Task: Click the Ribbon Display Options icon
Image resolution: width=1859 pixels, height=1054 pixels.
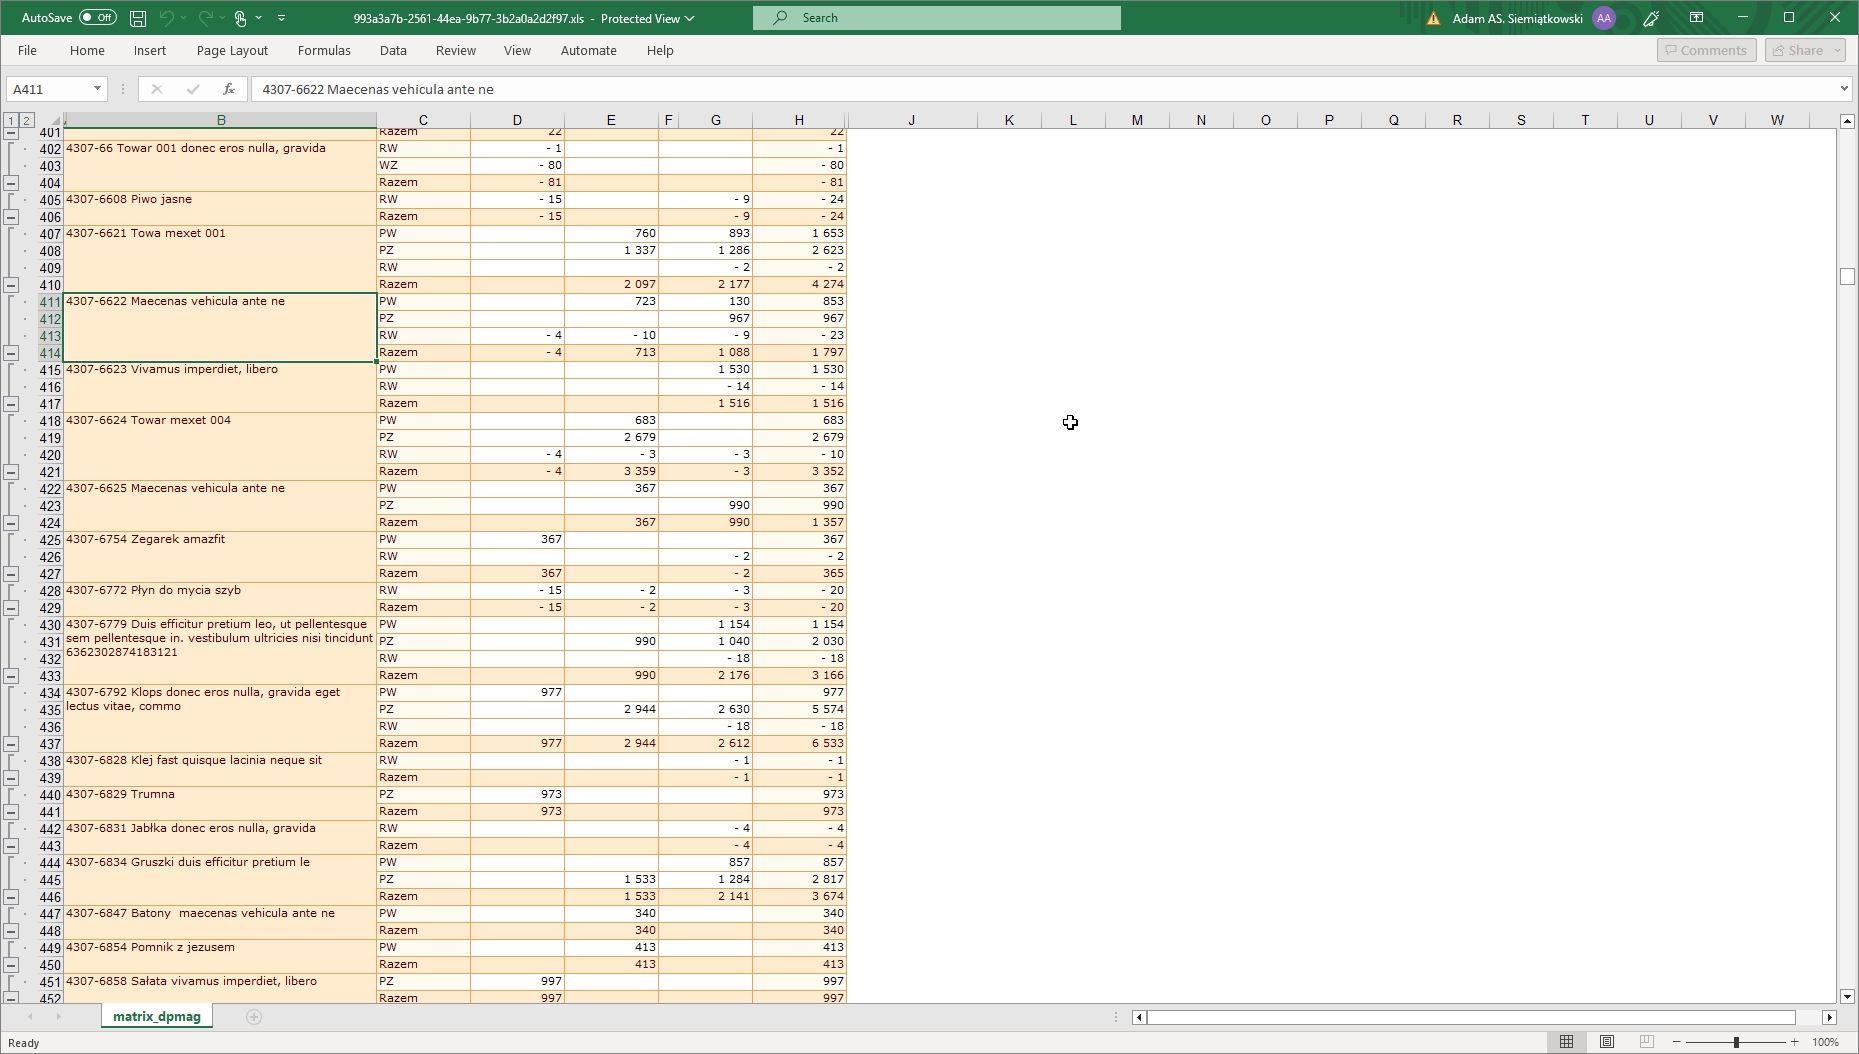Action: click(1697, 18)
